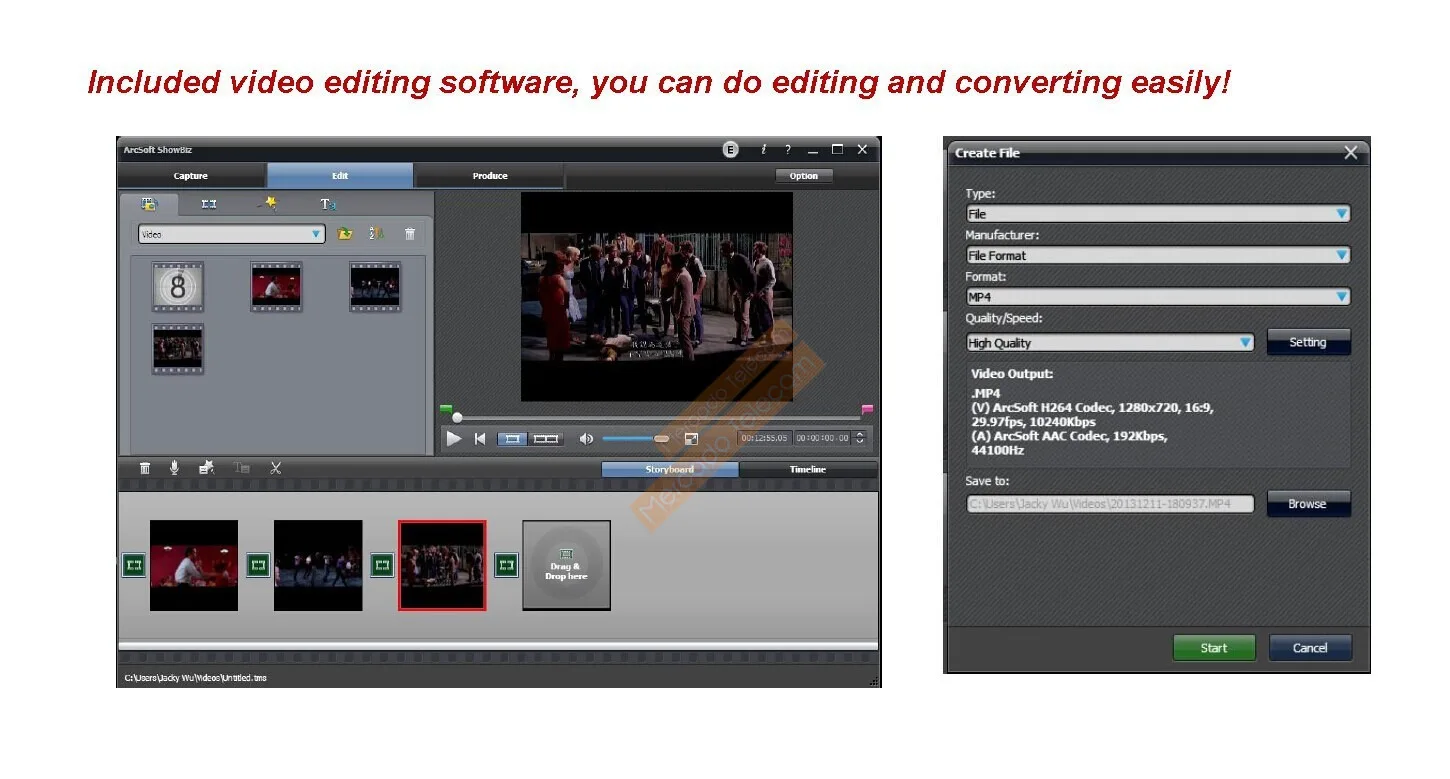The height and width of the screenshot is (779, 1450).
Task: Open the Transitions tab icon in media panel
Action: tap(208, 204)
